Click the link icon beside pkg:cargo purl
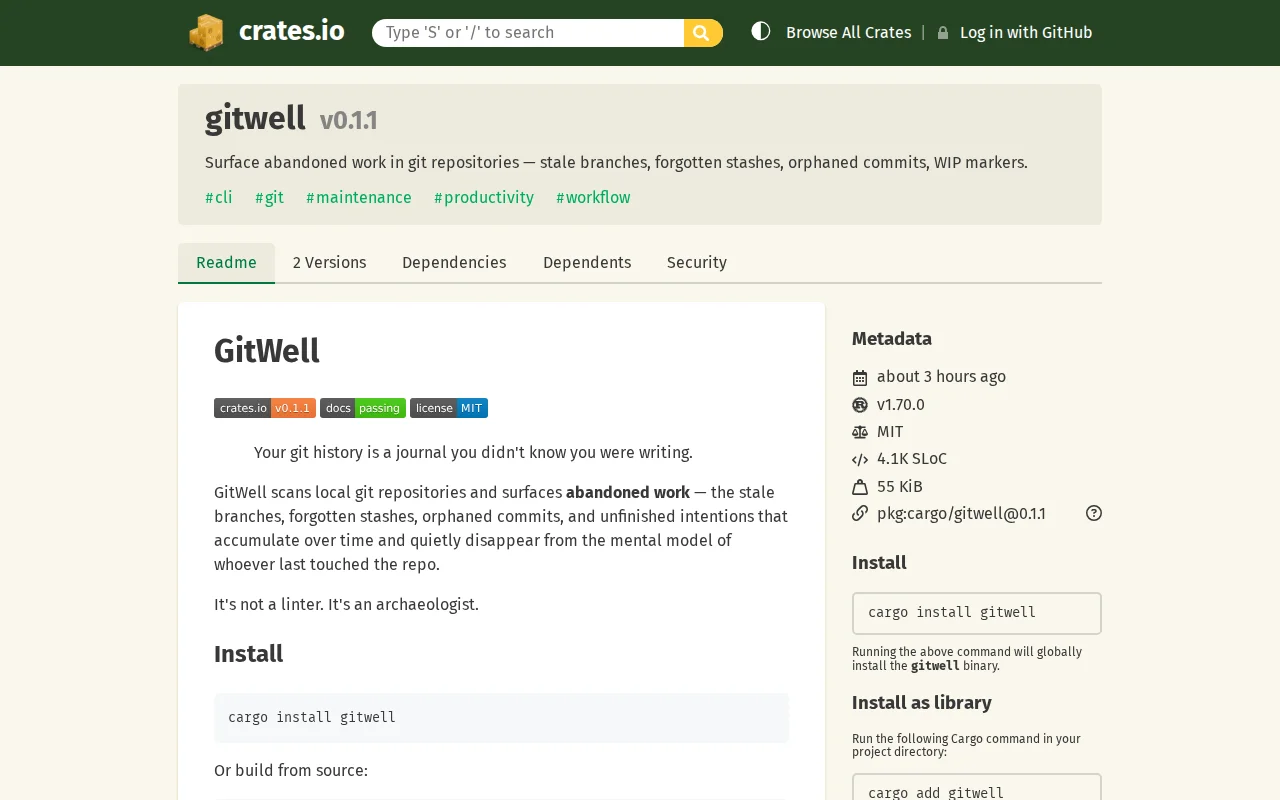The height and width of the screenshot is (800, 1280). click(x=860, y=513)
